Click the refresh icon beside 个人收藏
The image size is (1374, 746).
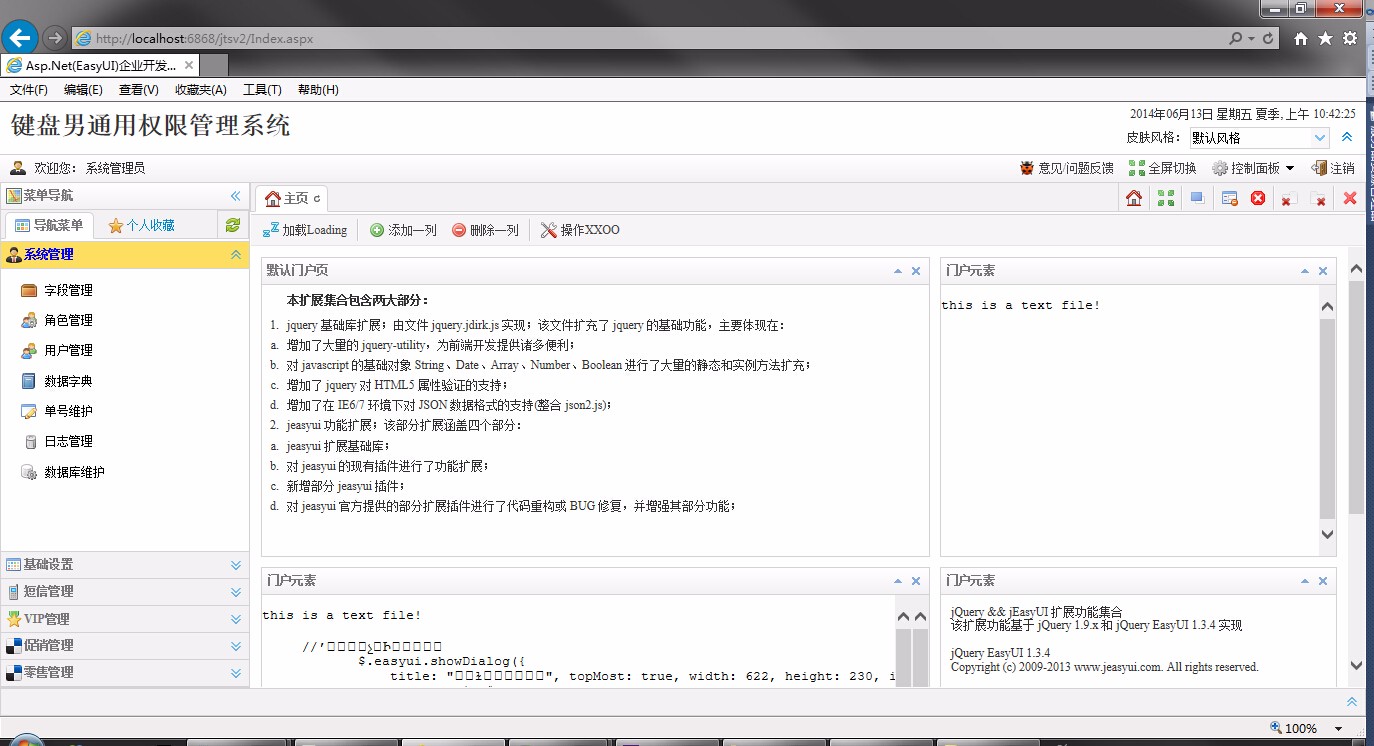tap(233, 225)
